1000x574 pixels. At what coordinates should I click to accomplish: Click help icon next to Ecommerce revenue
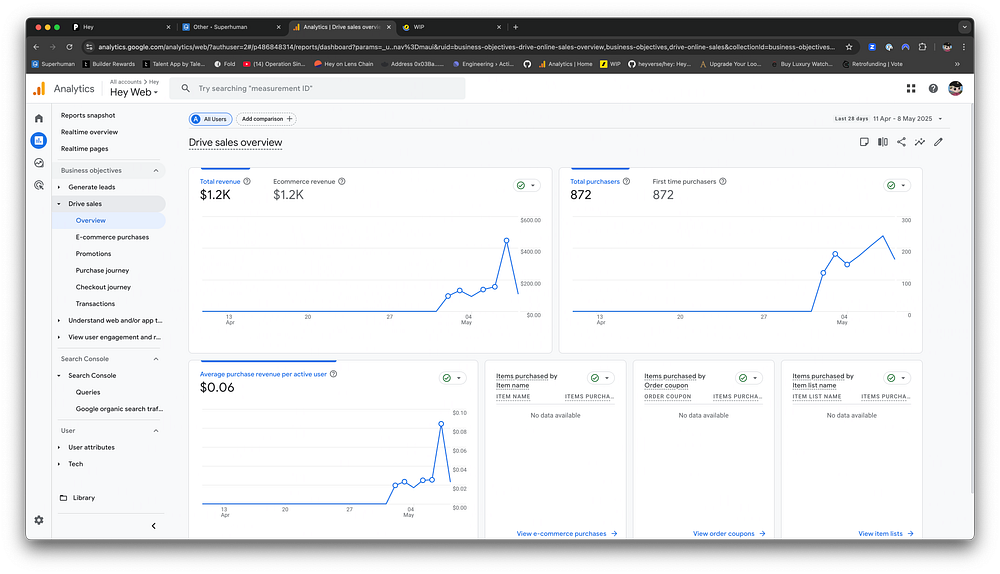click(x=342, y=182)
